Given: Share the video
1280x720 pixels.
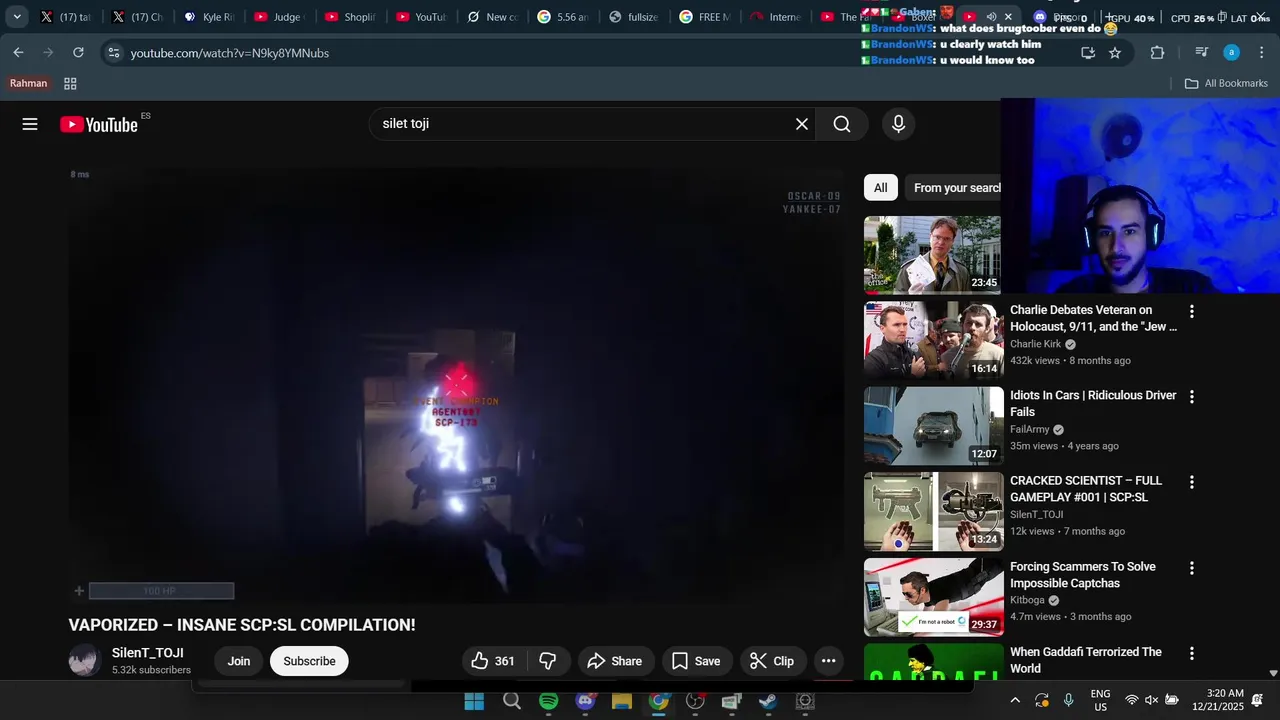Looking at the screenshot, I should [615, 661].
